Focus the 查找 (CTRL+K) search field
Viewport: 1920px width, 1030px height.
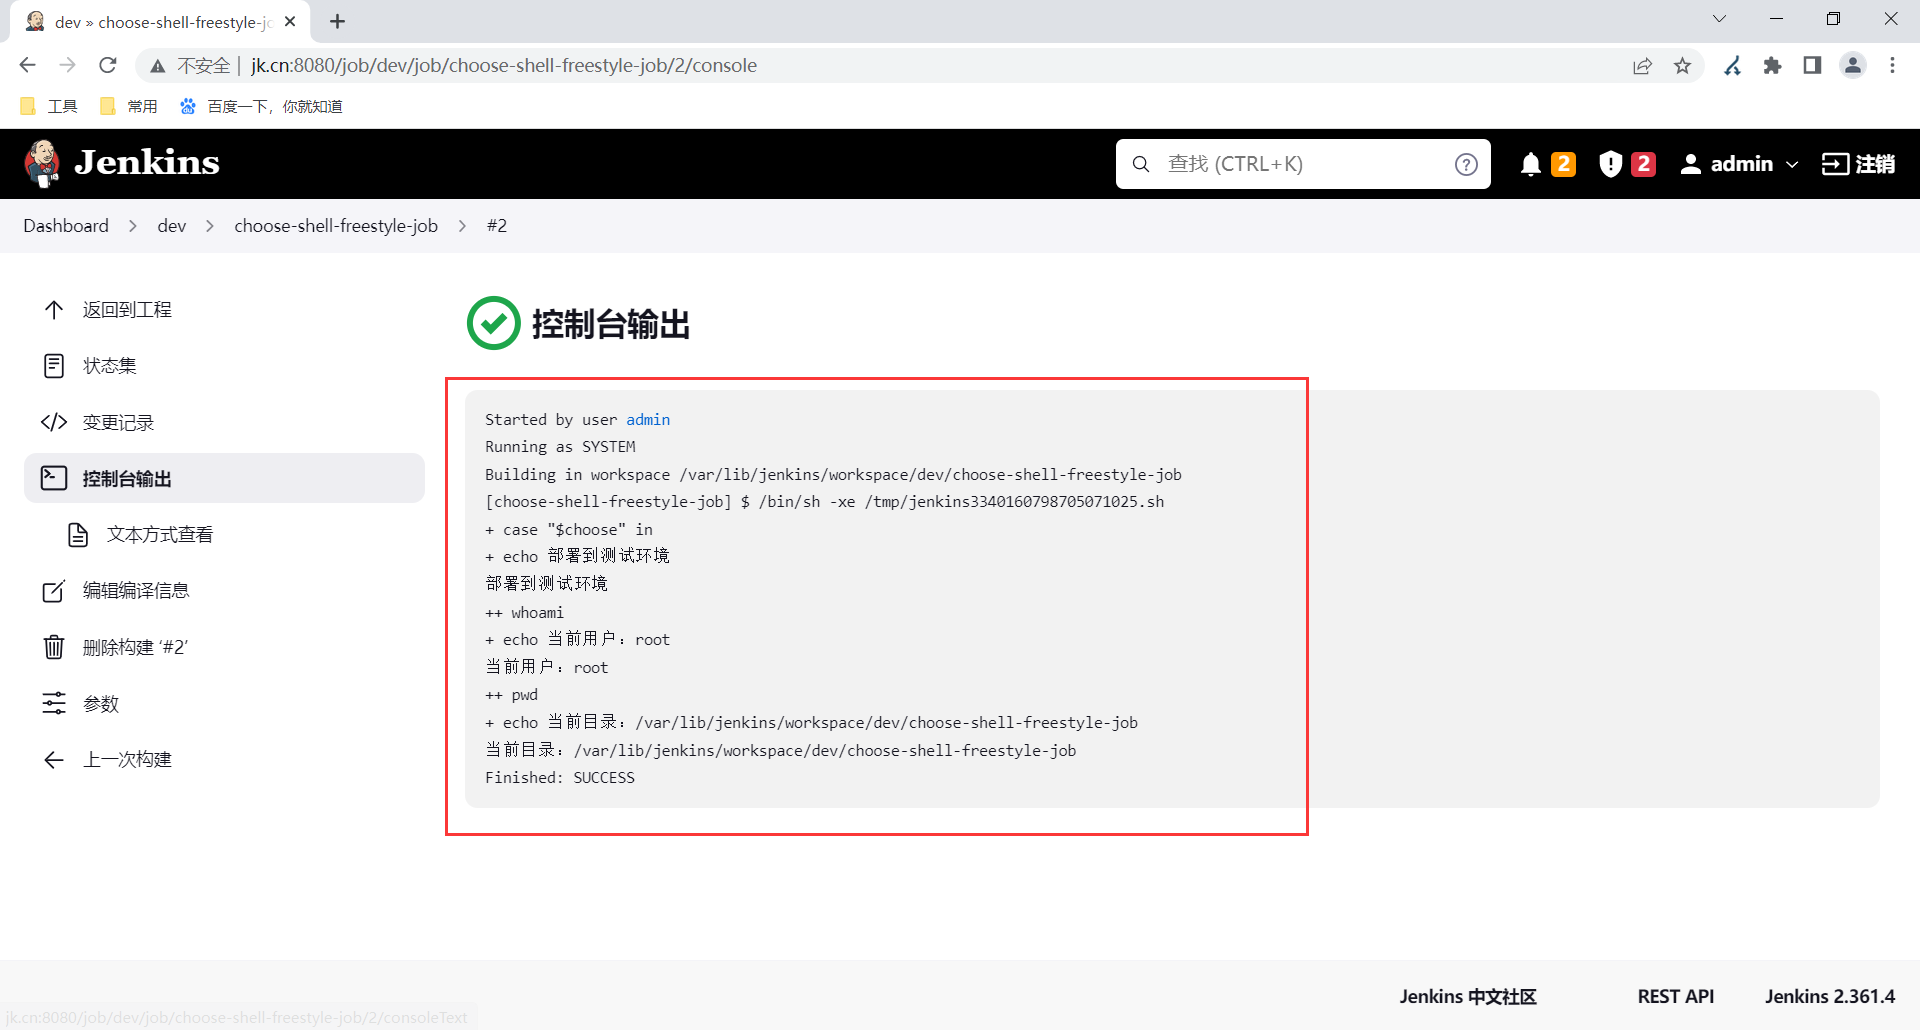click(x=1303, y=164)
